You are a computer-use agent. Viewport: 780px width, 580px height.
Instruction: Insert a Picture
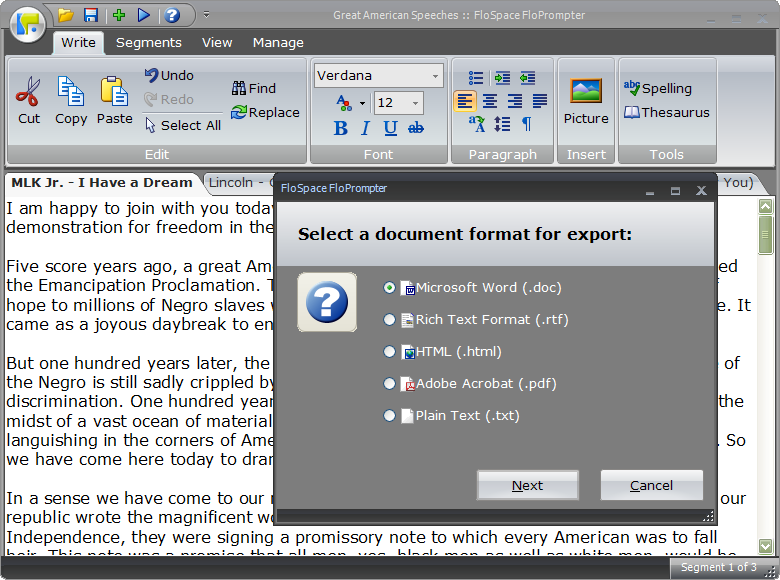coord(585,101)
